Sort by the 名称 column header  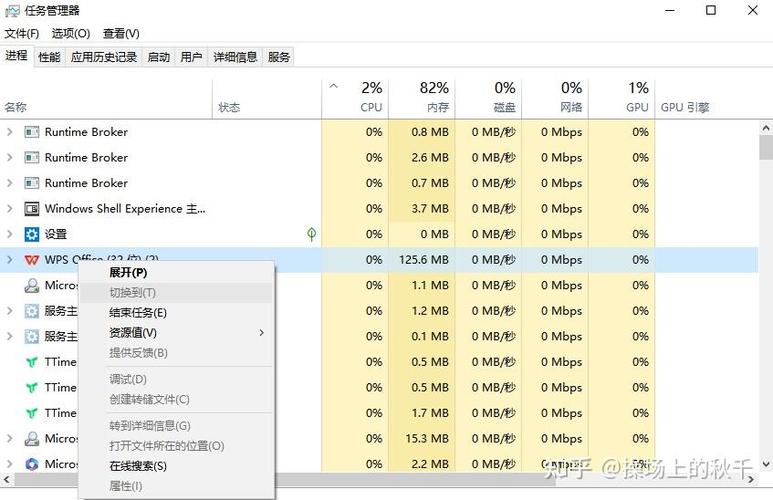106,98
